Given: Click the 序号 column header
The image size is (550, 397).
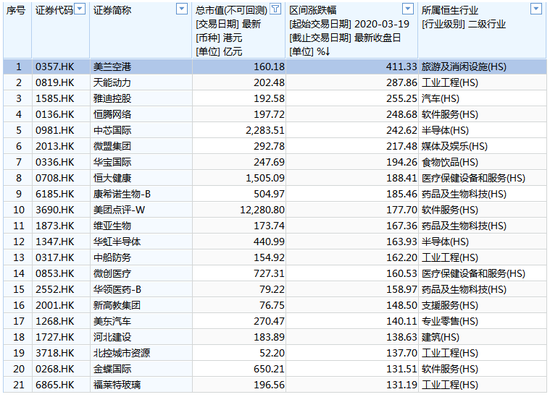Looking at the screenshot, I should tap(16, 11).
